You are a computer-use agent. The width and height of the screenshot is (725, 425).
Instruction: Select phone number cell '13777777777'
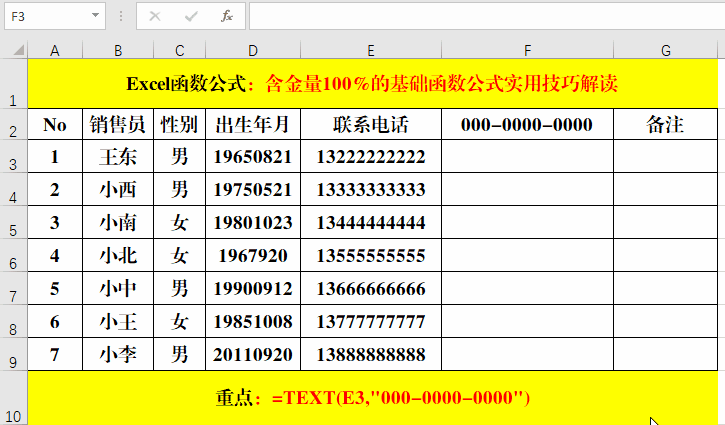coord(371,321)
